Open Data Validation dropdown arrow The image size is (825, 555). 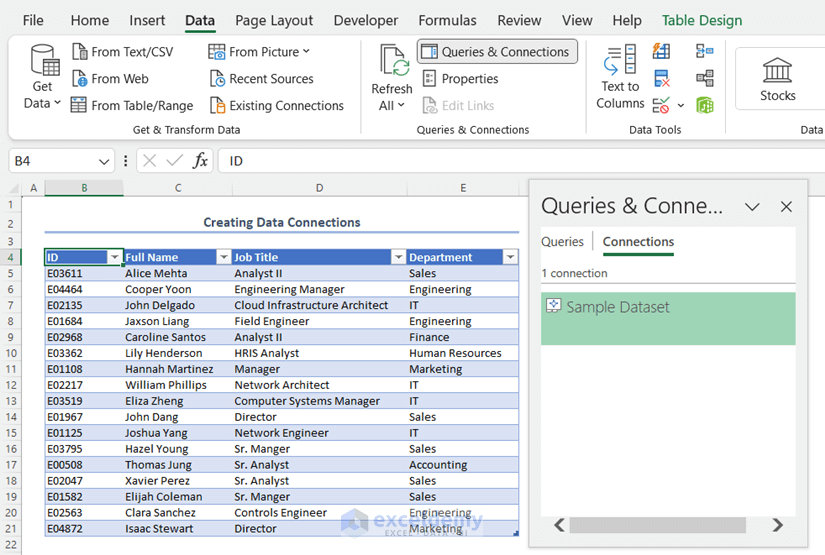click(x=681, y=106)
